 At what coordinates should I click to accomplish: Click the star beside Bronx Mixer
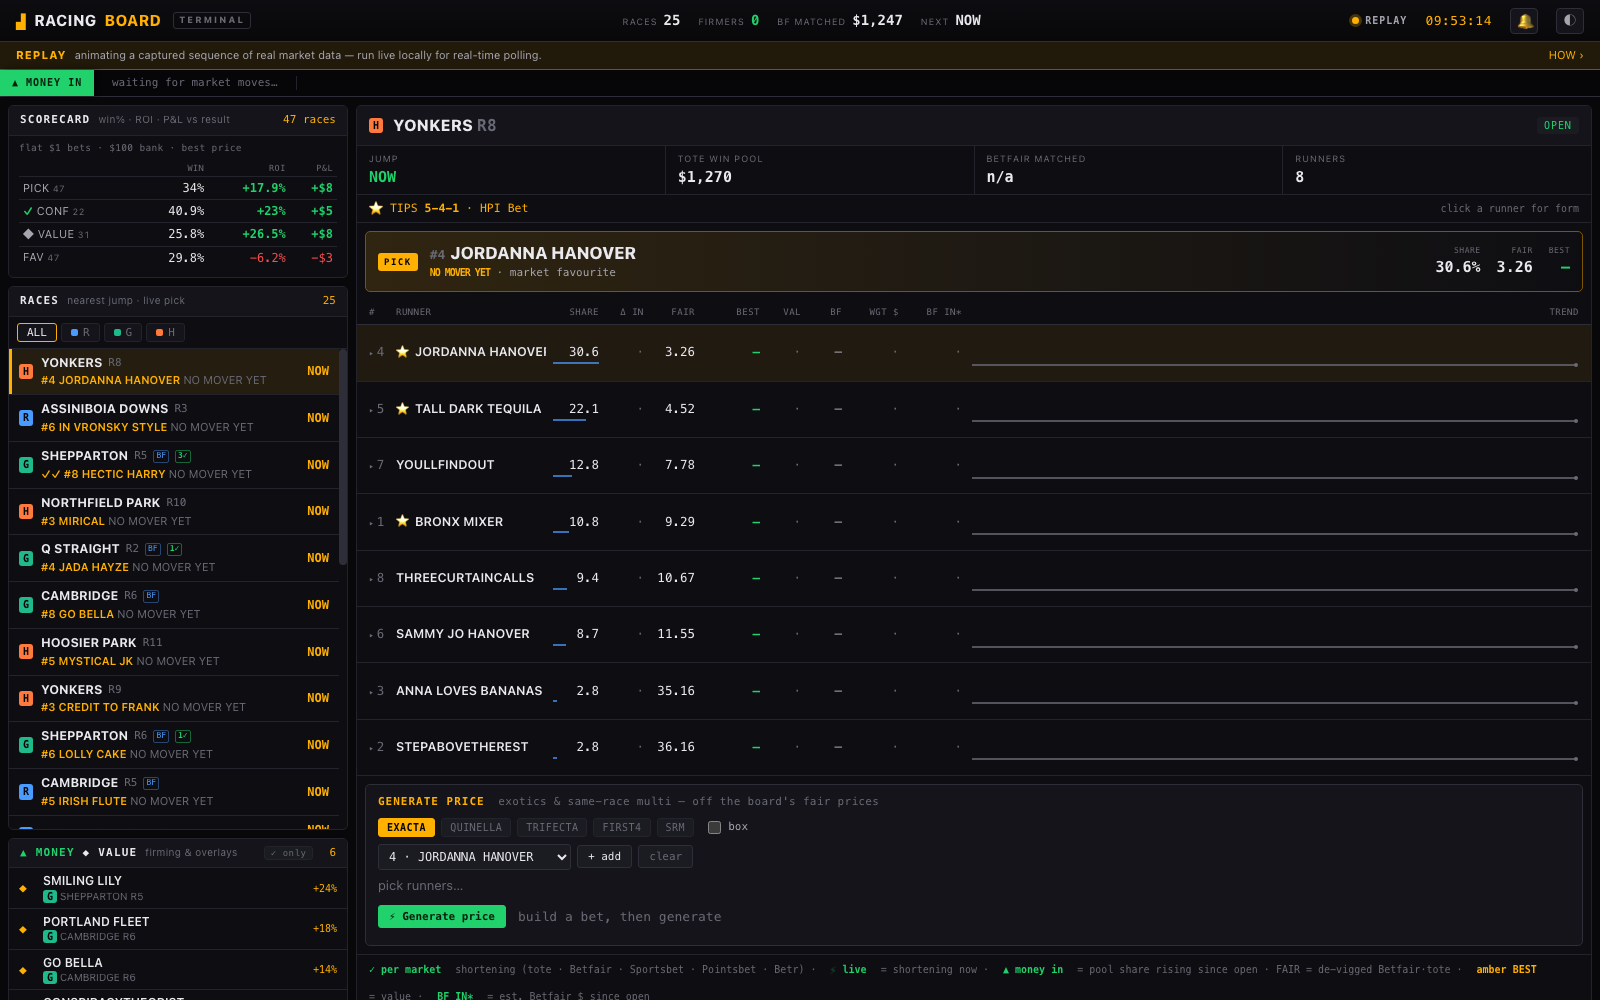click(x=402, y=521)
